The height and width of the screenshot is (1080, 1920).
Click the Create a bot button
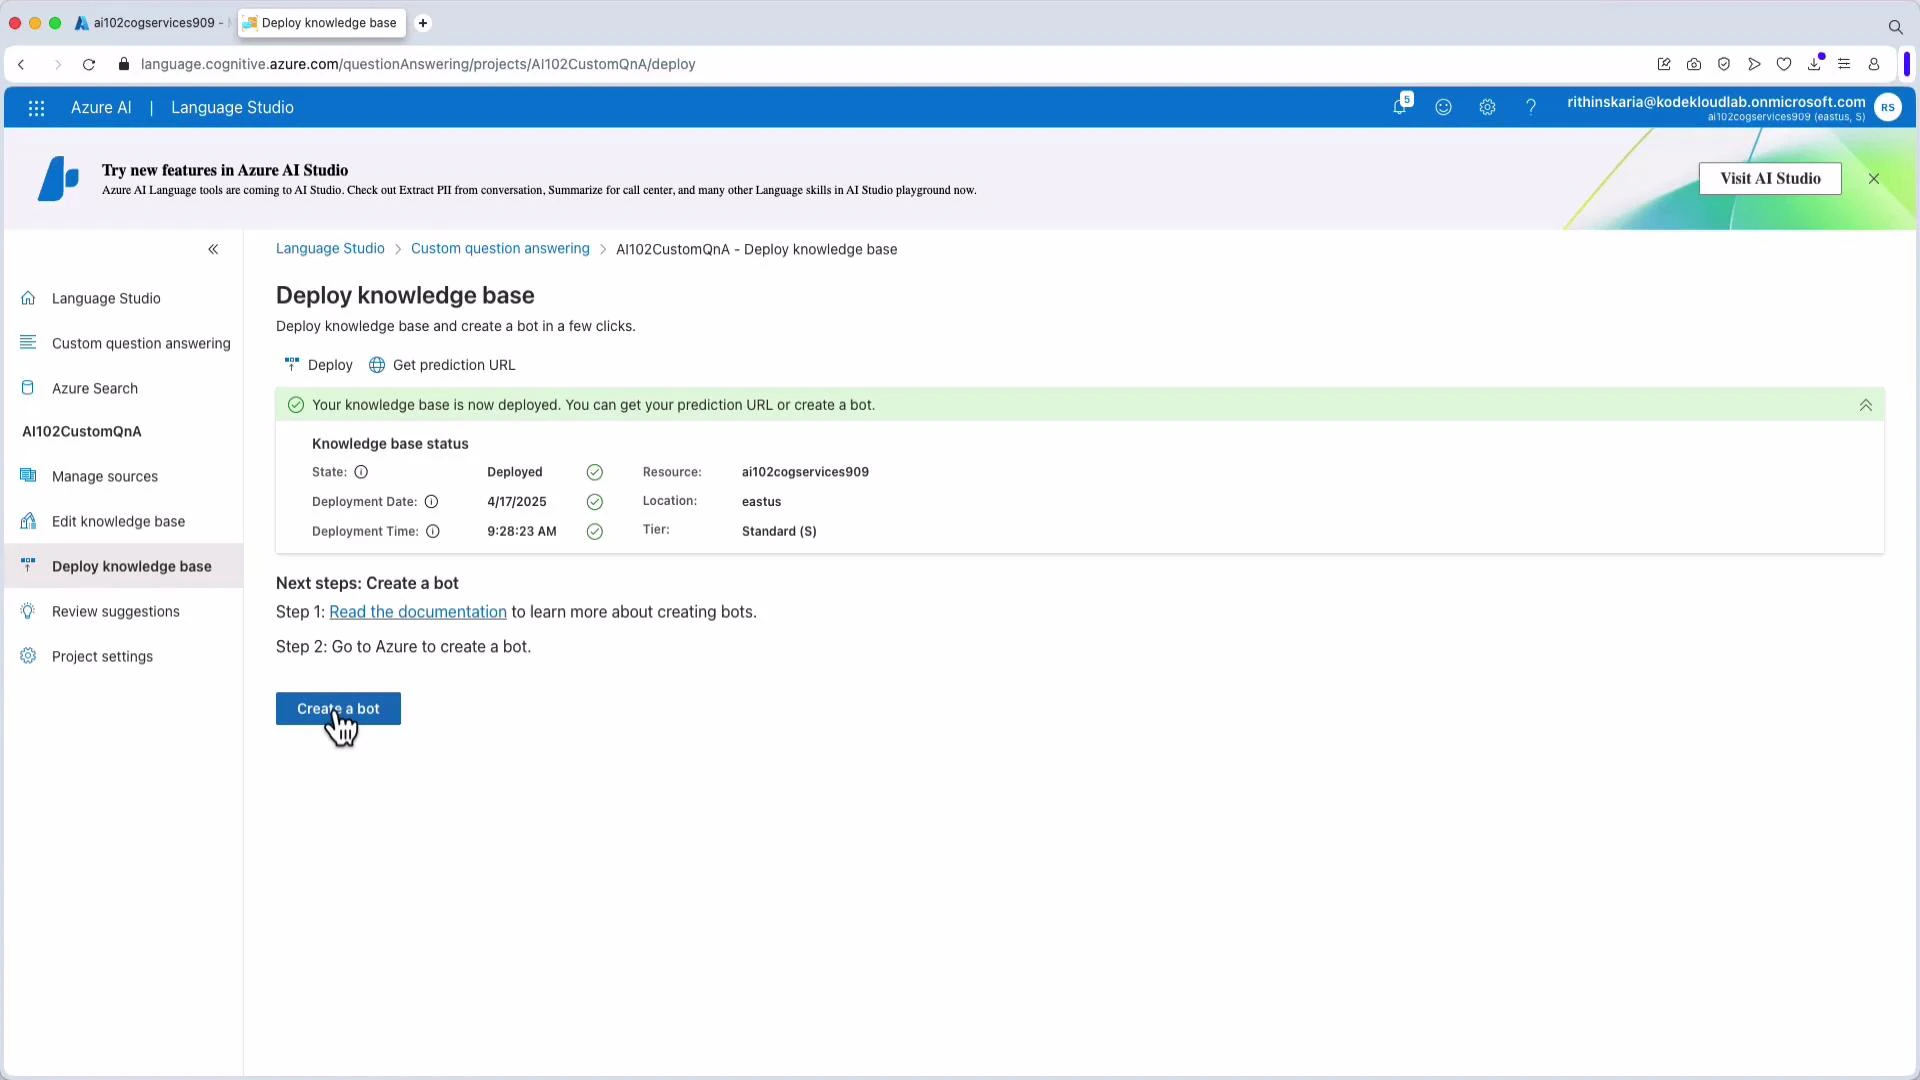(x=337, y=708)
